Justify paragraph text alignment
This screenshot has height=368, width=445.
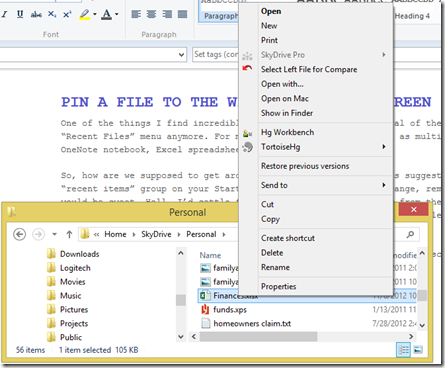coord(183,14)
